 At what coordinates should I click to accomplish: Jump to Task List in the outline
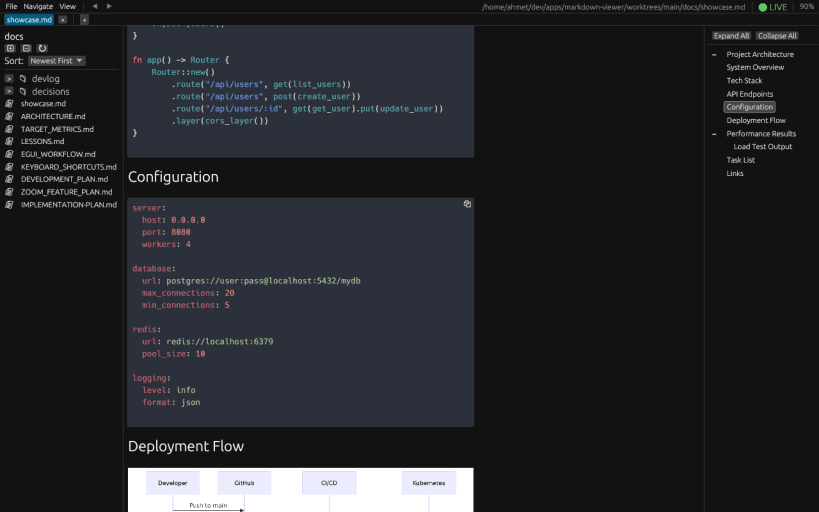(741, 160)
